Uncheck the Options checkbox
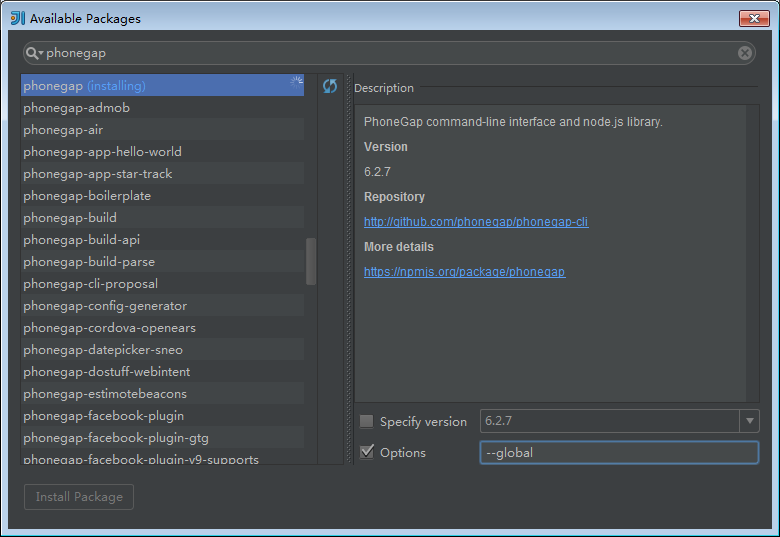Screen dimensions: 780x537 [367, 452]
